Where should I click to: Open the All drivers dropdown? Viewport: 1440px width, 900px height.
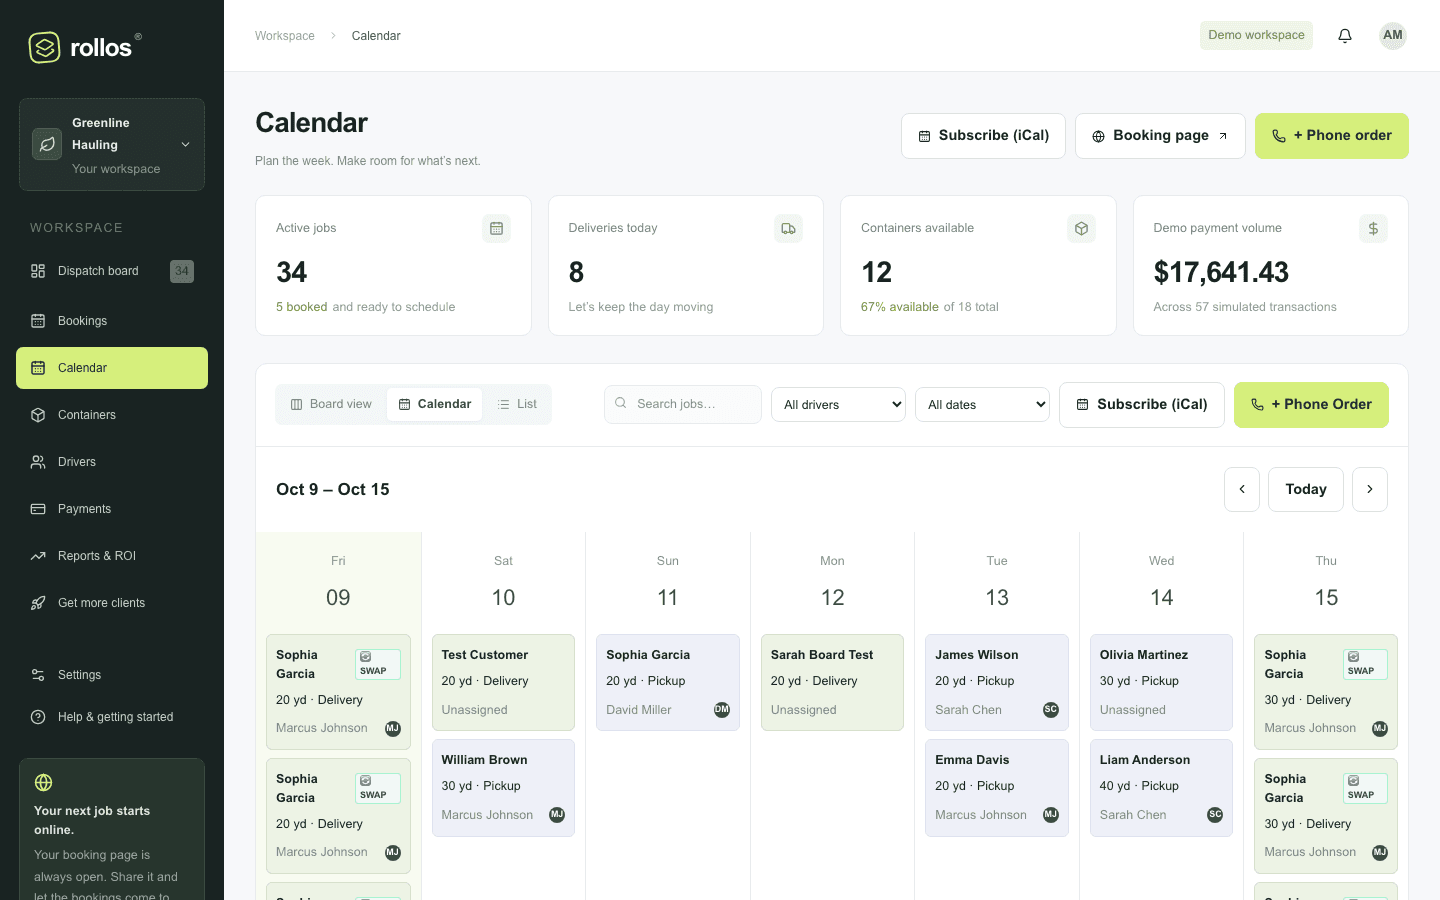pyautogui.click(x=838, y=405)
